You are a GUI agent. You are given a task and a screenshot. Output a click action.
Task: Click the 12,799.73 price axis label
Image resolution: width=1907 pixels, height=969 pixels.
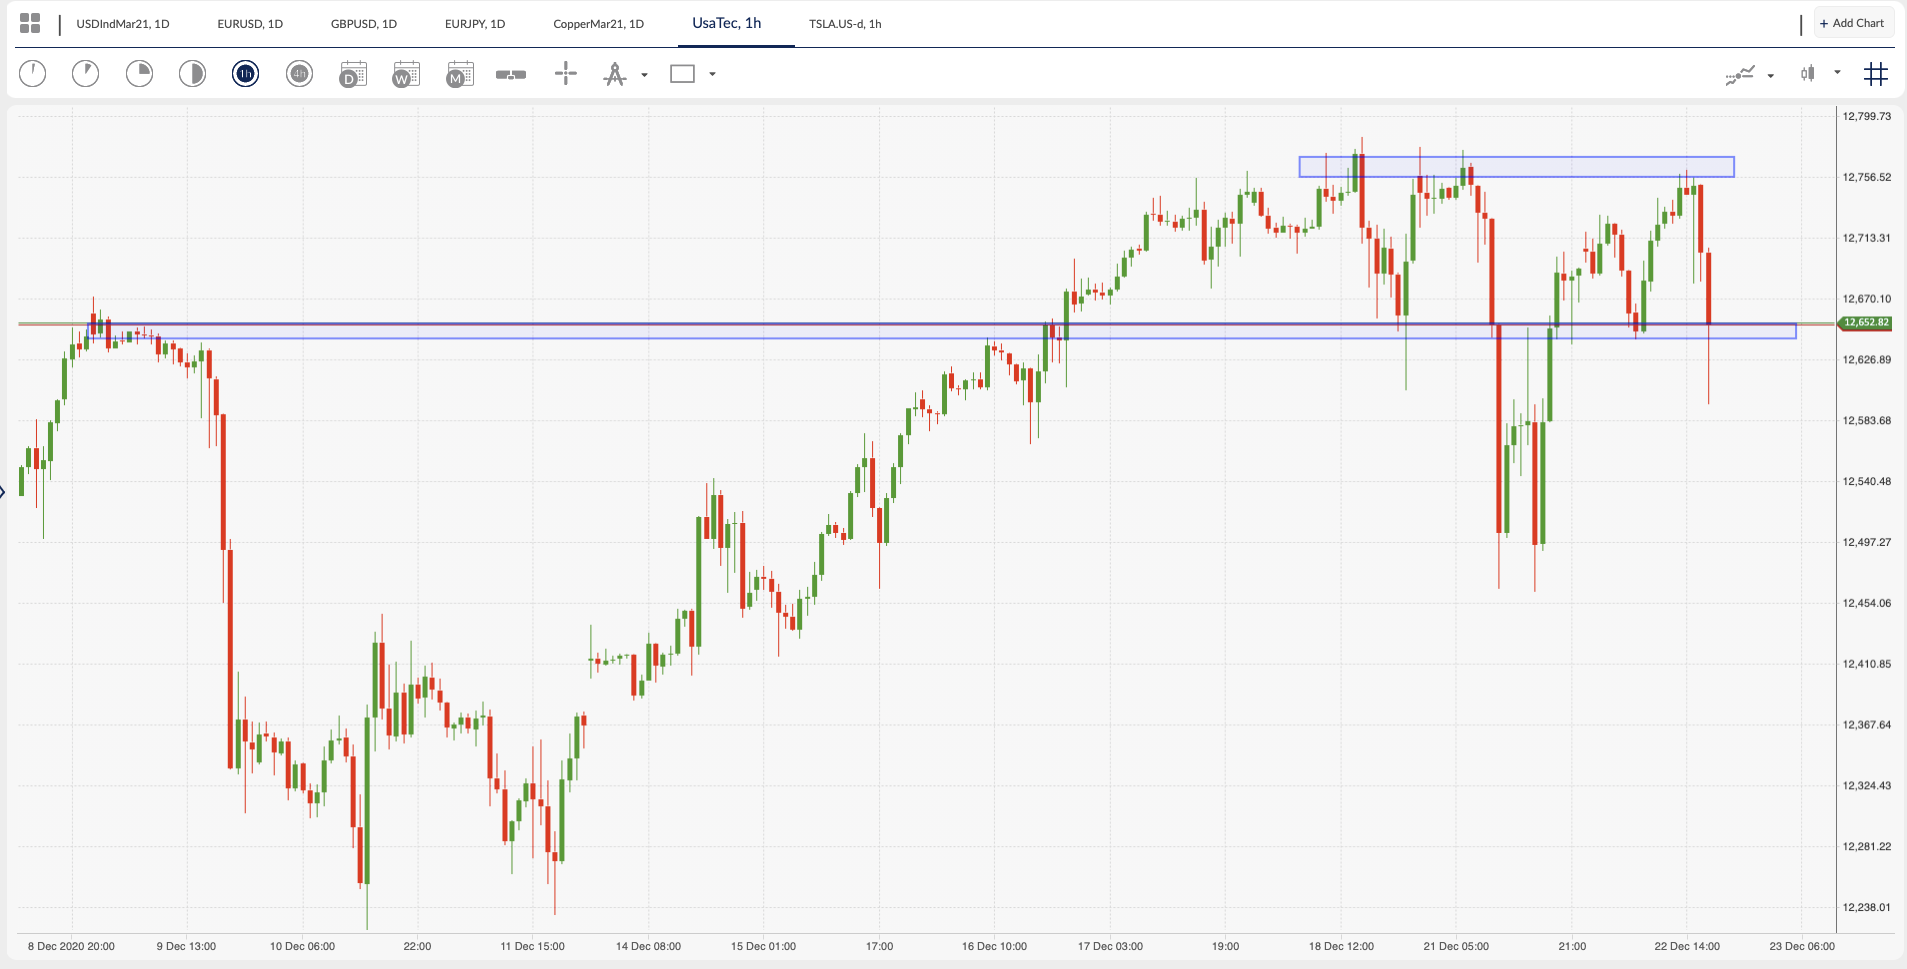[x=1866, y=116]
